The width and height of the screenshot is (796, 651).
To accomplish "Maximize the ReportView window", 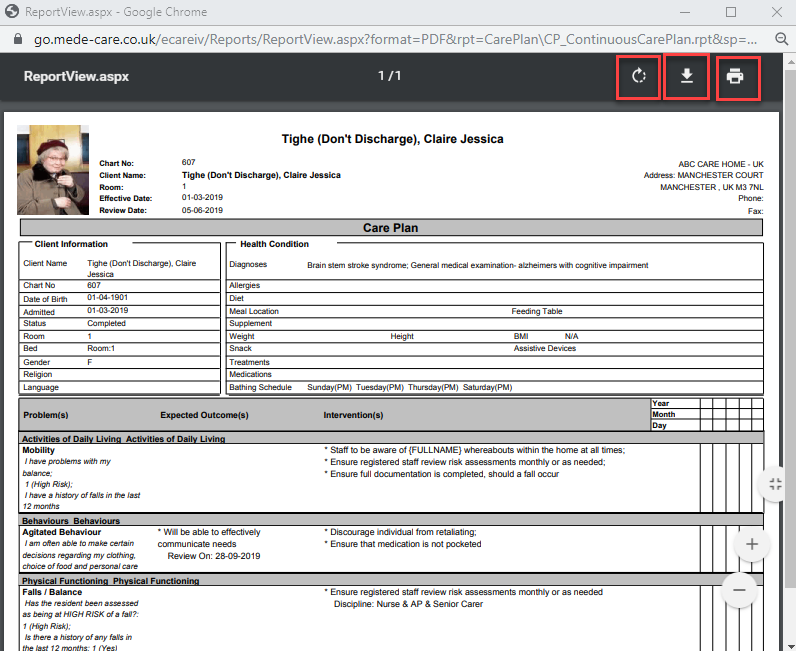I will click(x=731, y=12).
